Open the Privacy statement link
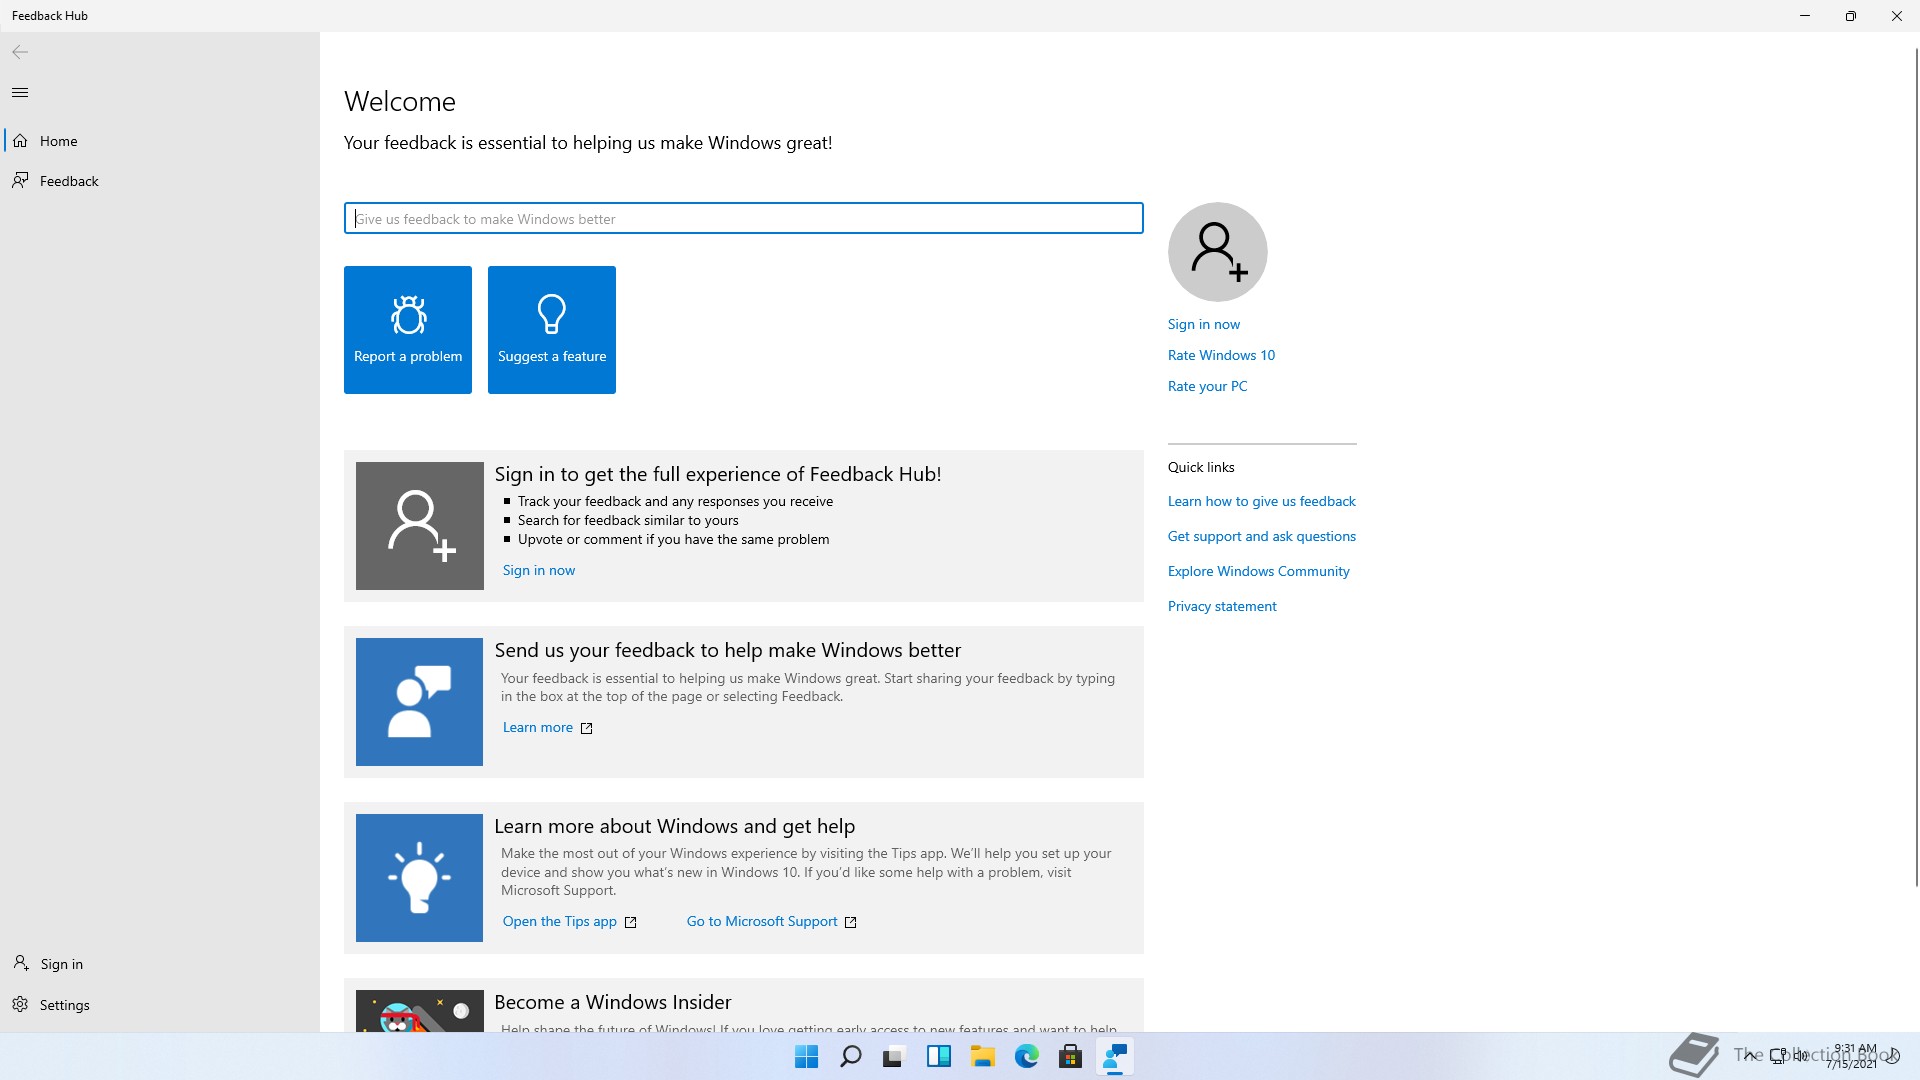Screen dimensions: 1920x1080 click(x=1221, y=606)
